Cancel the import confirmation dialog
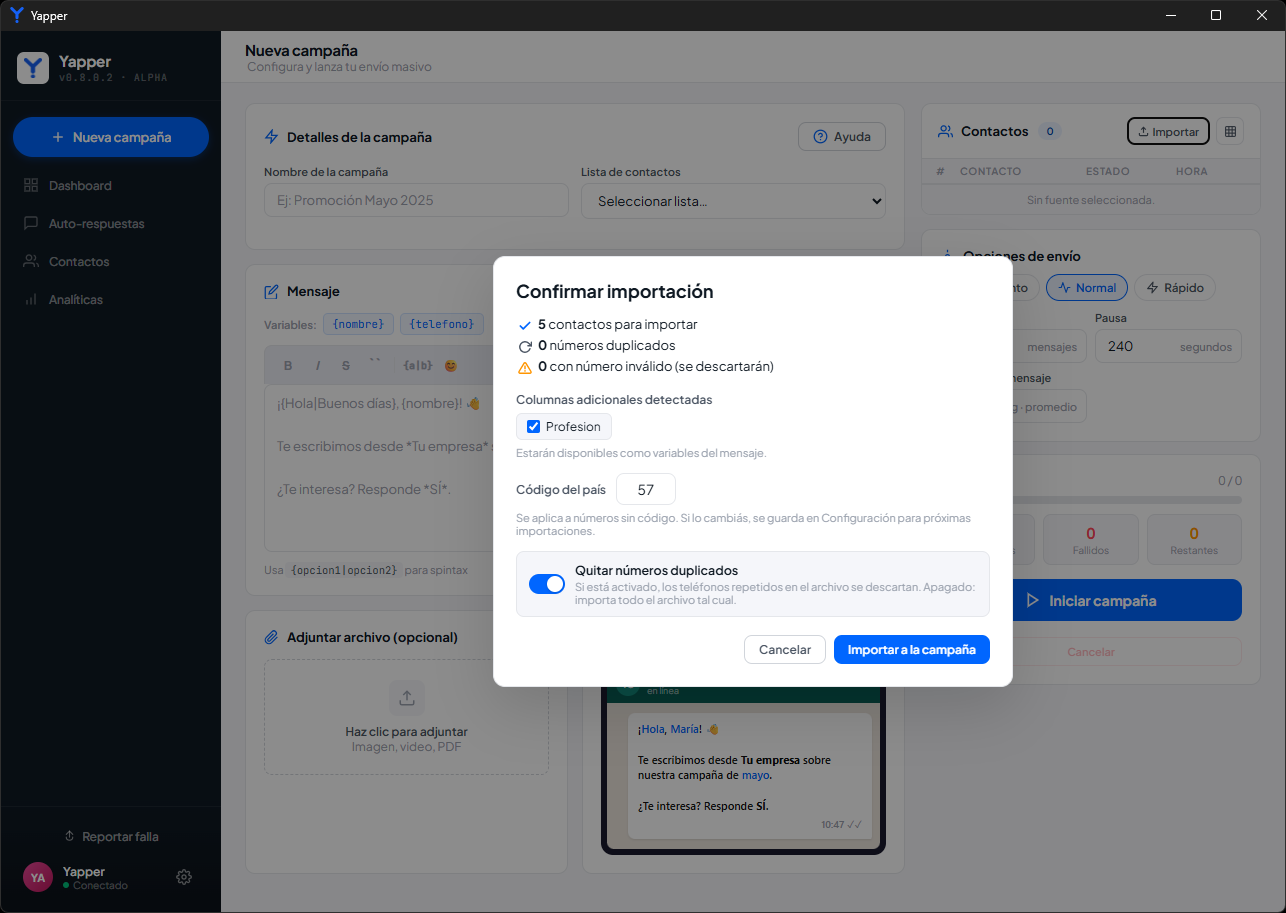 pos(785,649)
